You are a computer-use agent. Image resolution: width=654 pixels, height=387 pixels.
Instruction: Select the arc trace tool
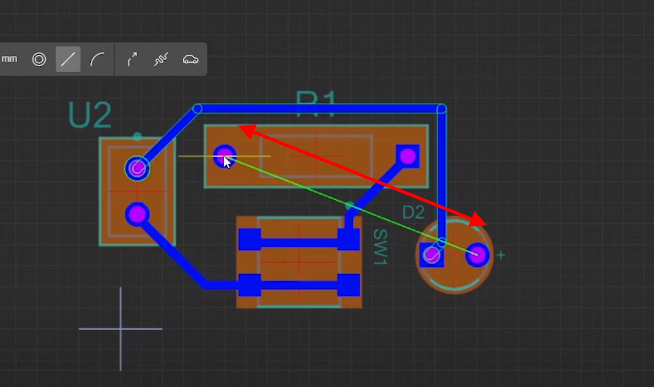click(98, 59)
